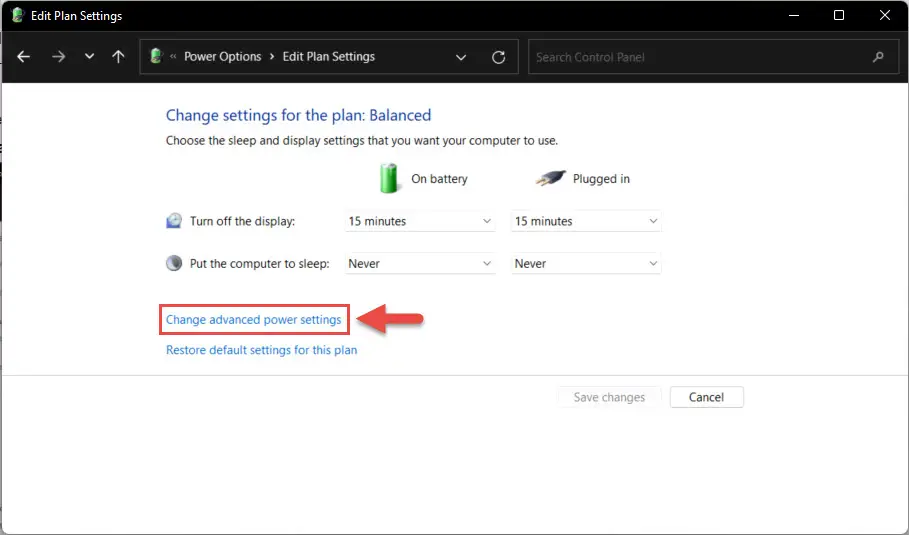Click the refresh icon in address bar
Image resolution: width=909 pixels, height=535 pixels.
(x=499, y=57)
